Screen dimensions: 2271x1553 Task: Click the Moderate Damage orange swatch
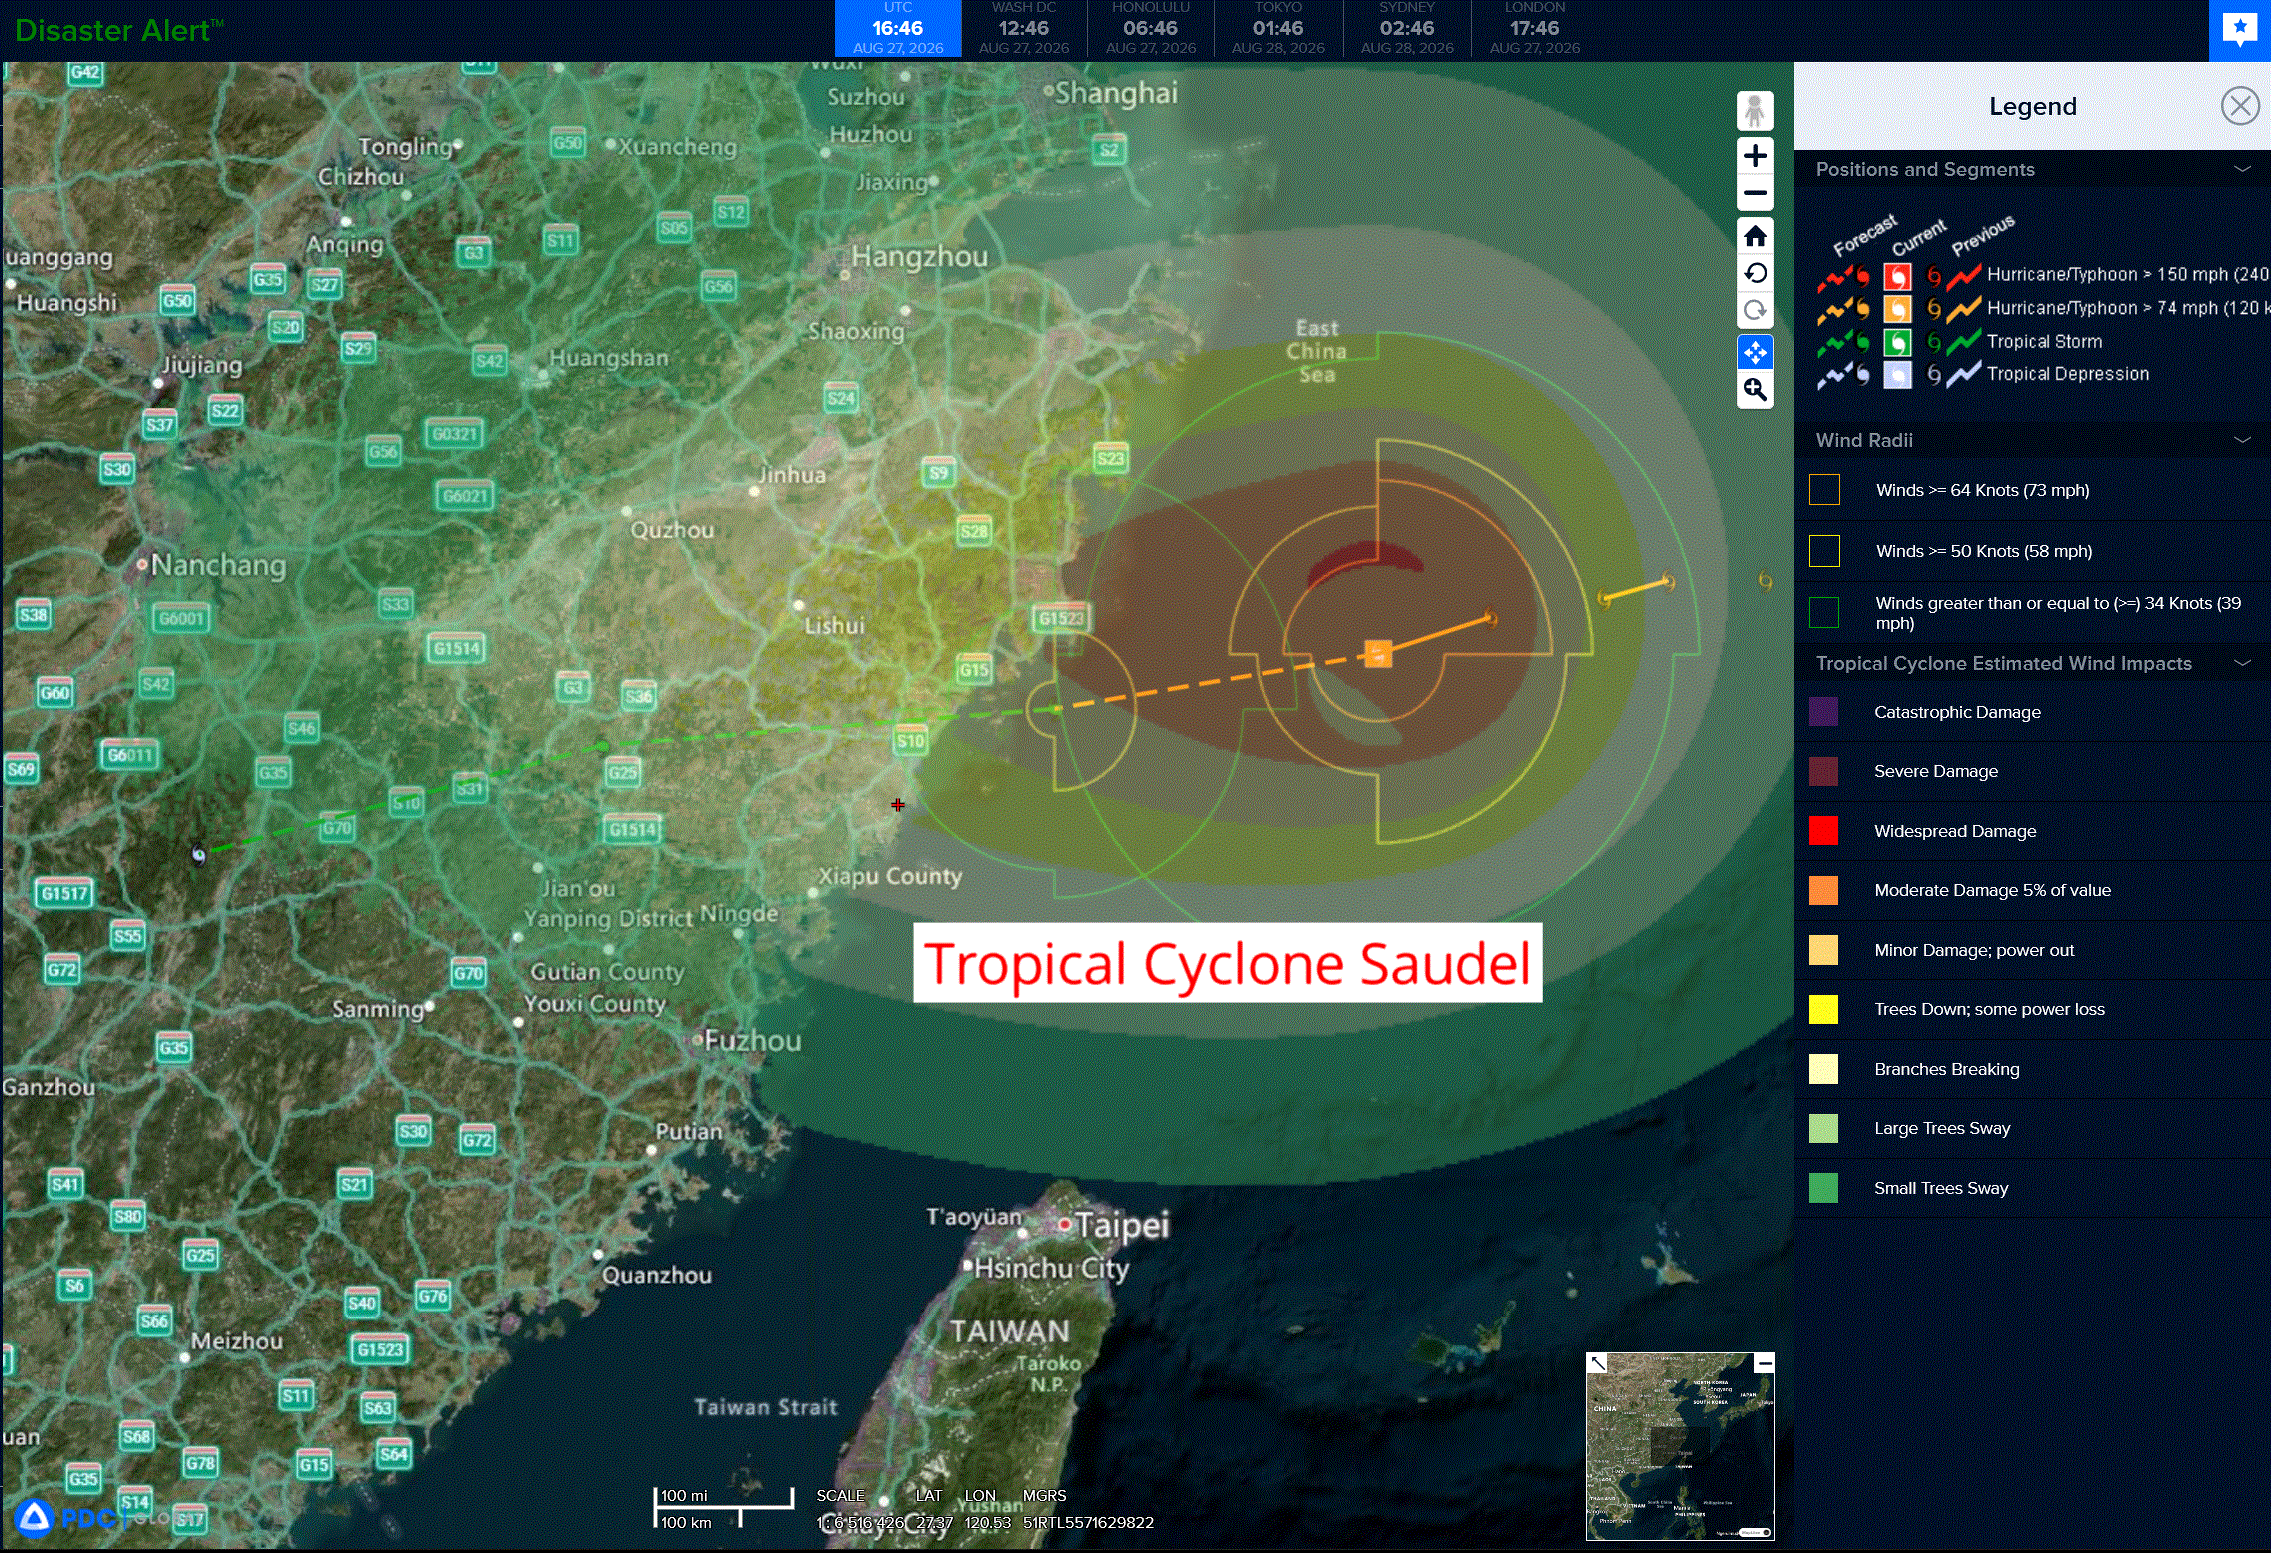[x=1824, y=890]
